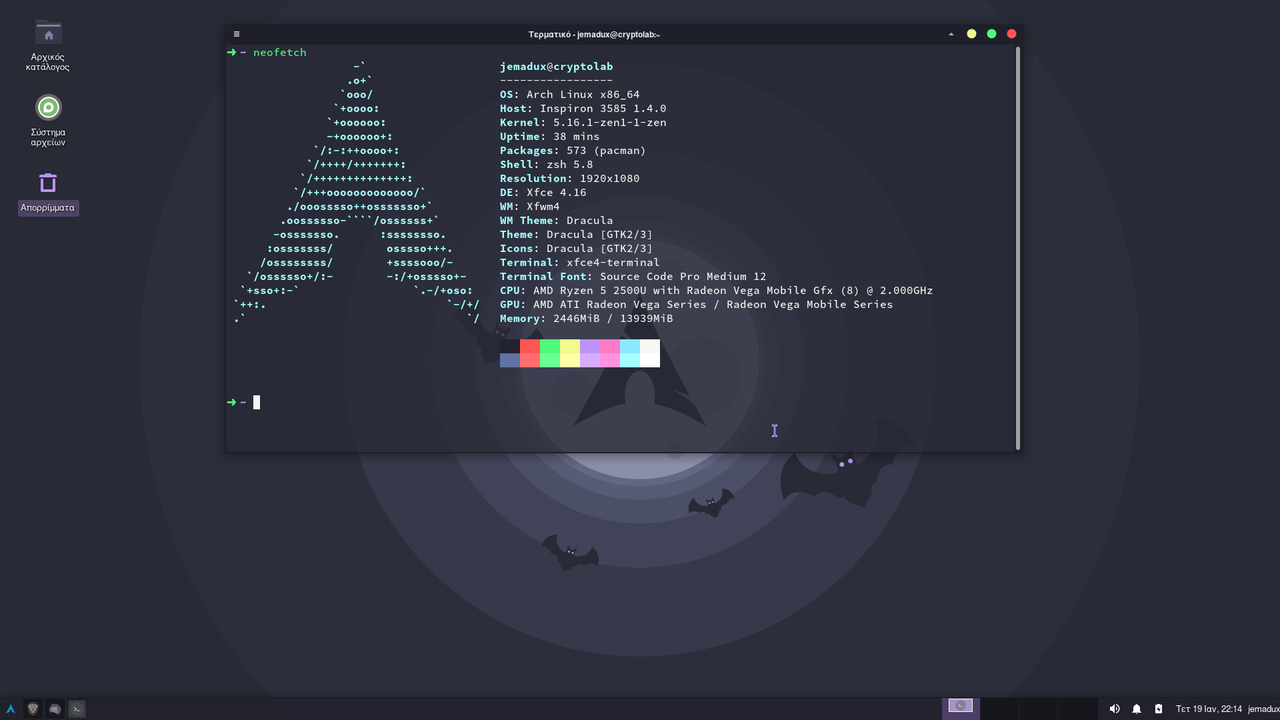This screenshot has height=720, width=1280.
Task: Switch to the first workspace thumbnail
Action: 961,708
